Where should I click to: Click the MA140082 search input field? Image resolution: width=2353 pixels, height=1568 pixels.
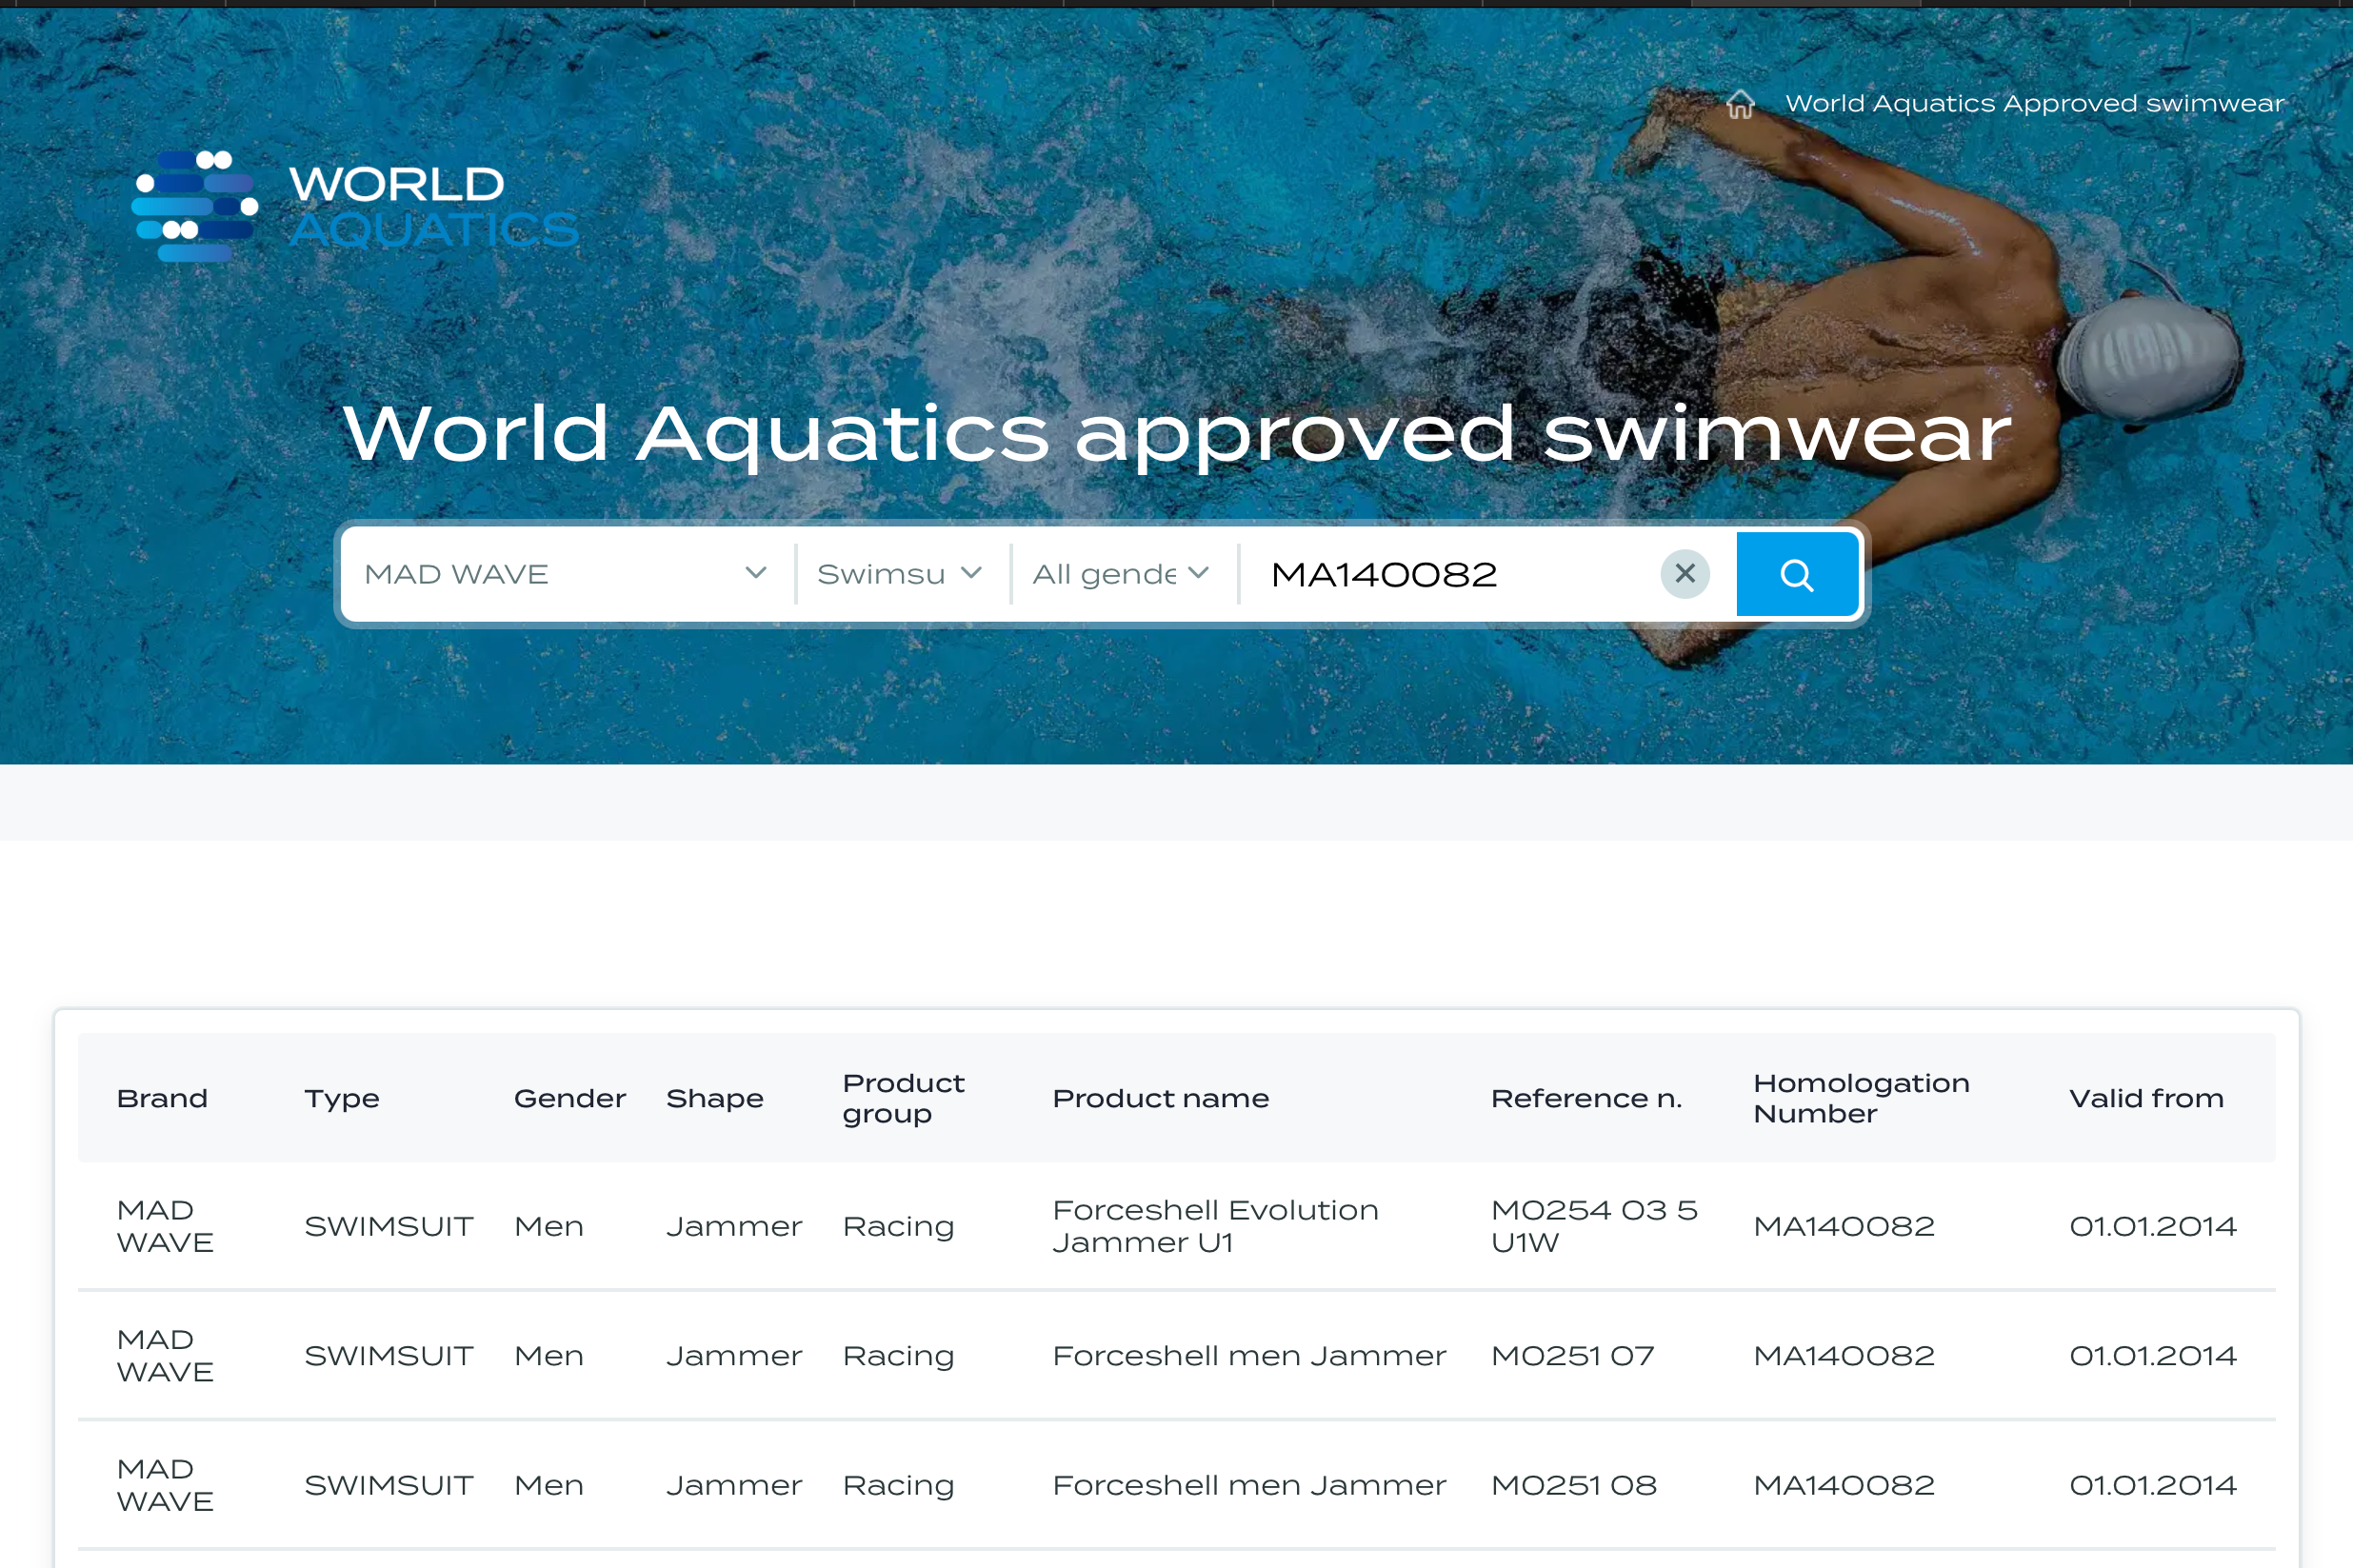1450,574
